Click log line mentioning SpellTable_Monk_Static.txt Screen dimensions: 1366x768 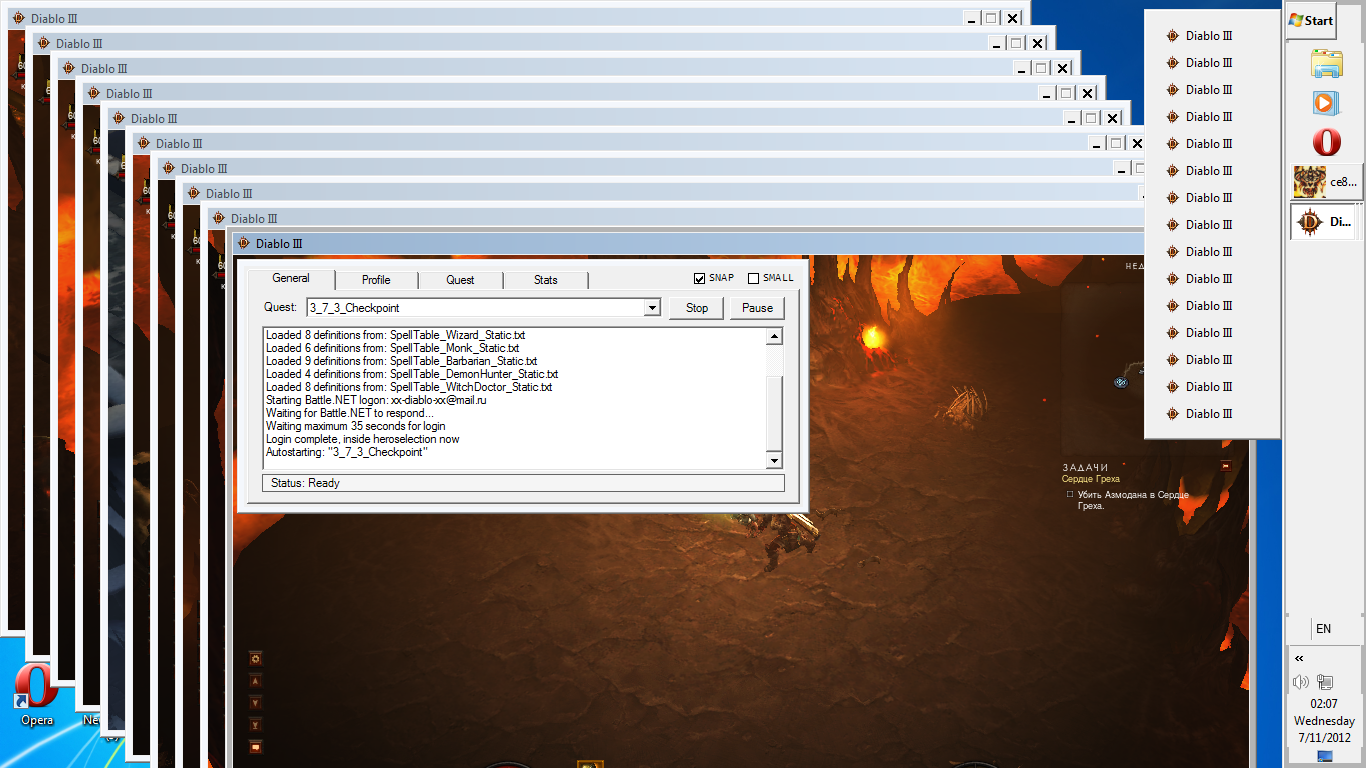[393, 348]
